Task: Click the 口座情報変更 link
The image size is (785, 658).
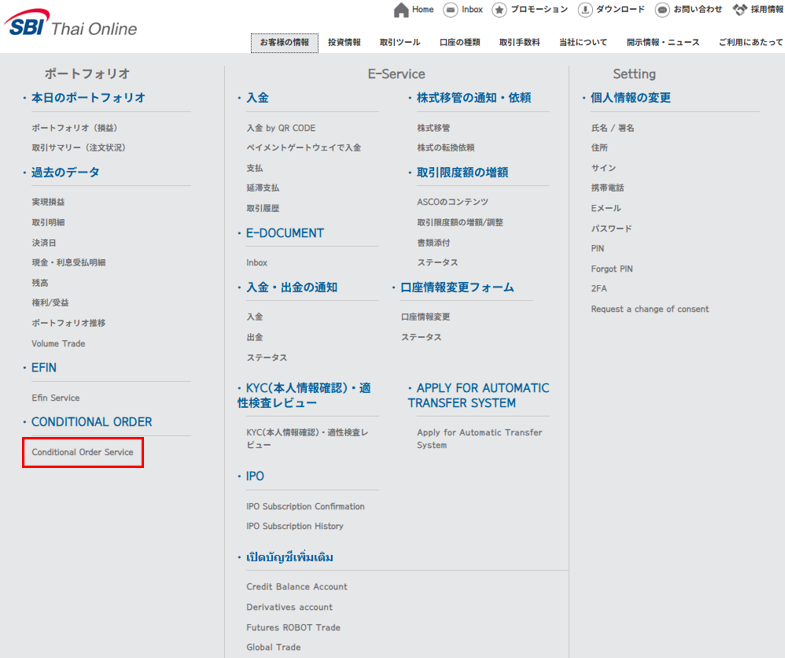Action: [426, 317]
